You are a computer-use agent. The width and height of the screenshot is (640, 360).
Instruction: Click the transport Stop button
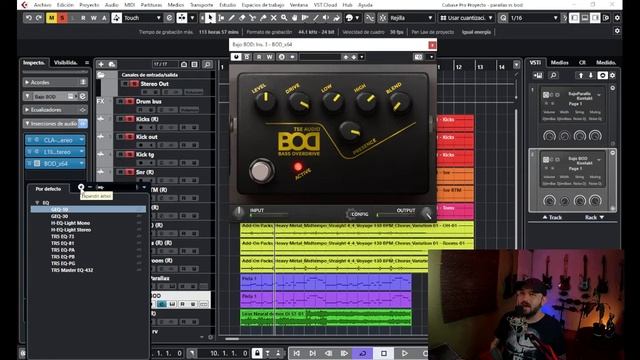tap(384, 353)
